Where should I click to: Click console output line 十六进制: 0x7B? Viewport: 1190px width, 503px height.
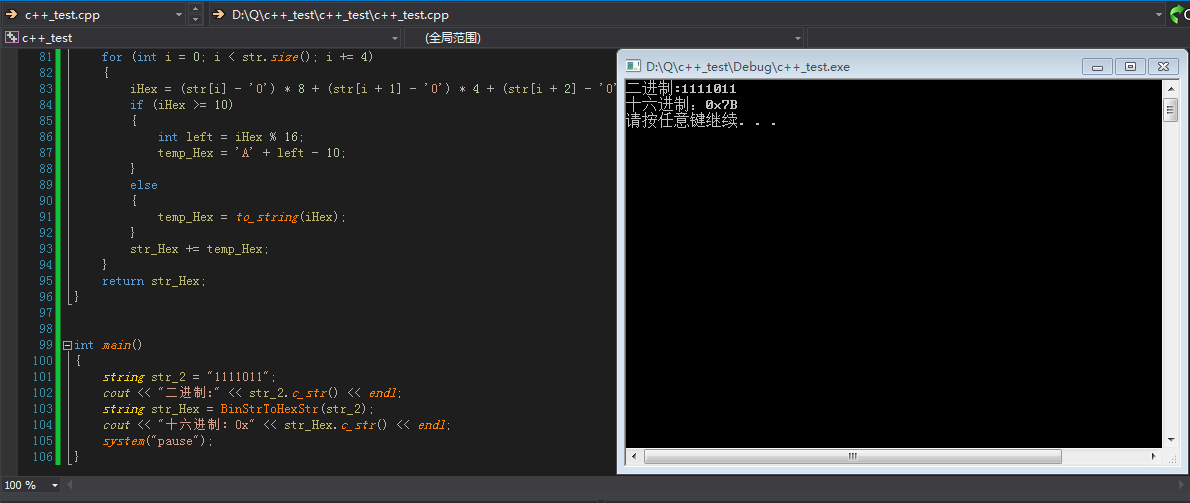click(x=682, y=105)
